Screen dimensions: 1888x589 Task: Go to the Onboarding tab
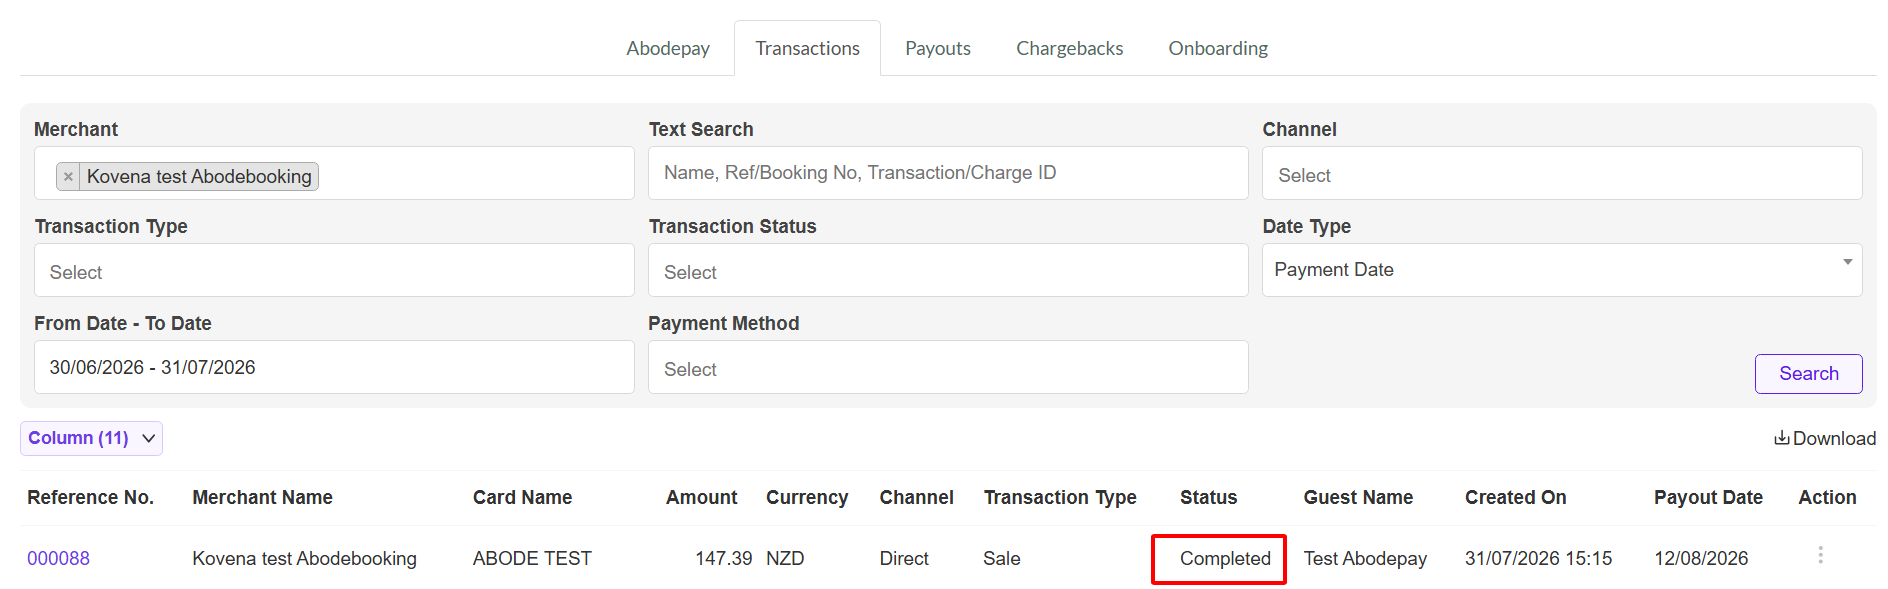coord(1218,48)
